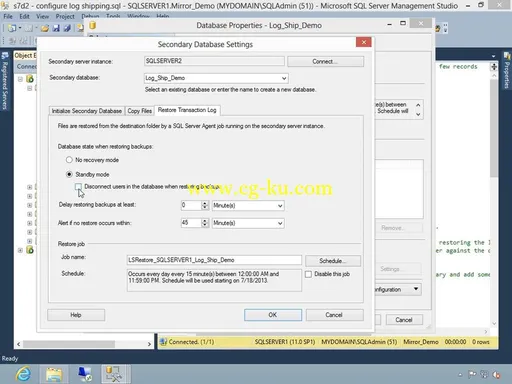The image size is (512, 384).
Task: Select the Standby mode radio button
Action: click(69, 174)
